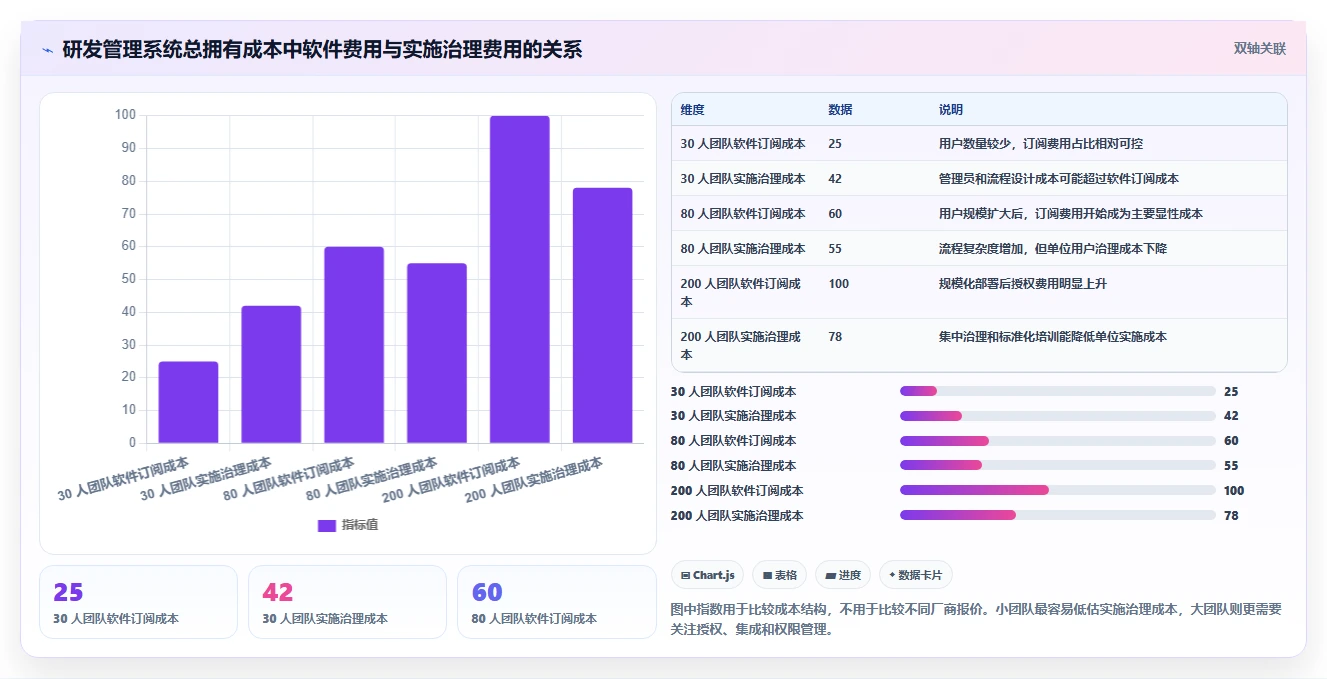Click the lightning icon beside the title
Screen dimensions: 1327x679
pyautogui.click(x=47, y=50)
